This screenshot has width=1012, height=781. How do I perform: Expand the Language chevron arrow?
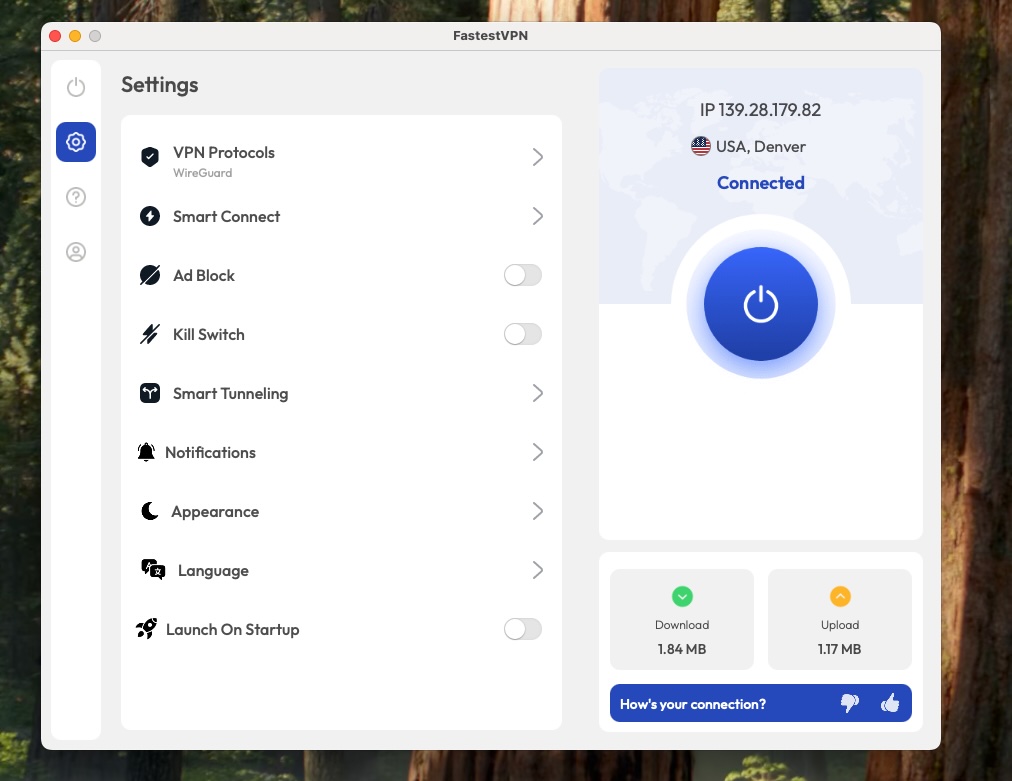(x=538, y=570)
